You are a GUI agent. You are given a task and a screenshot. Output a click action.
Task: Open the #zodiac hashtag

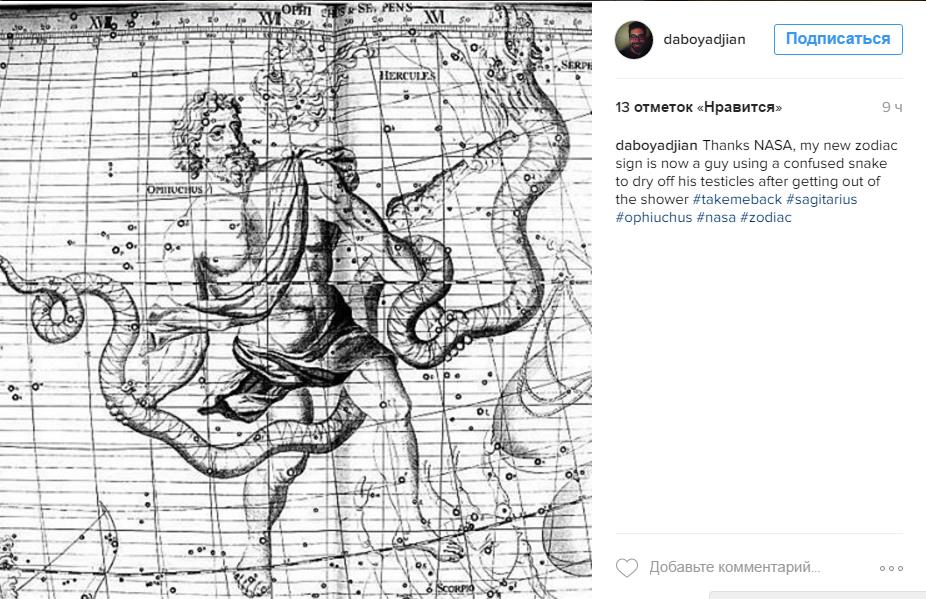[x=766, y=217]
